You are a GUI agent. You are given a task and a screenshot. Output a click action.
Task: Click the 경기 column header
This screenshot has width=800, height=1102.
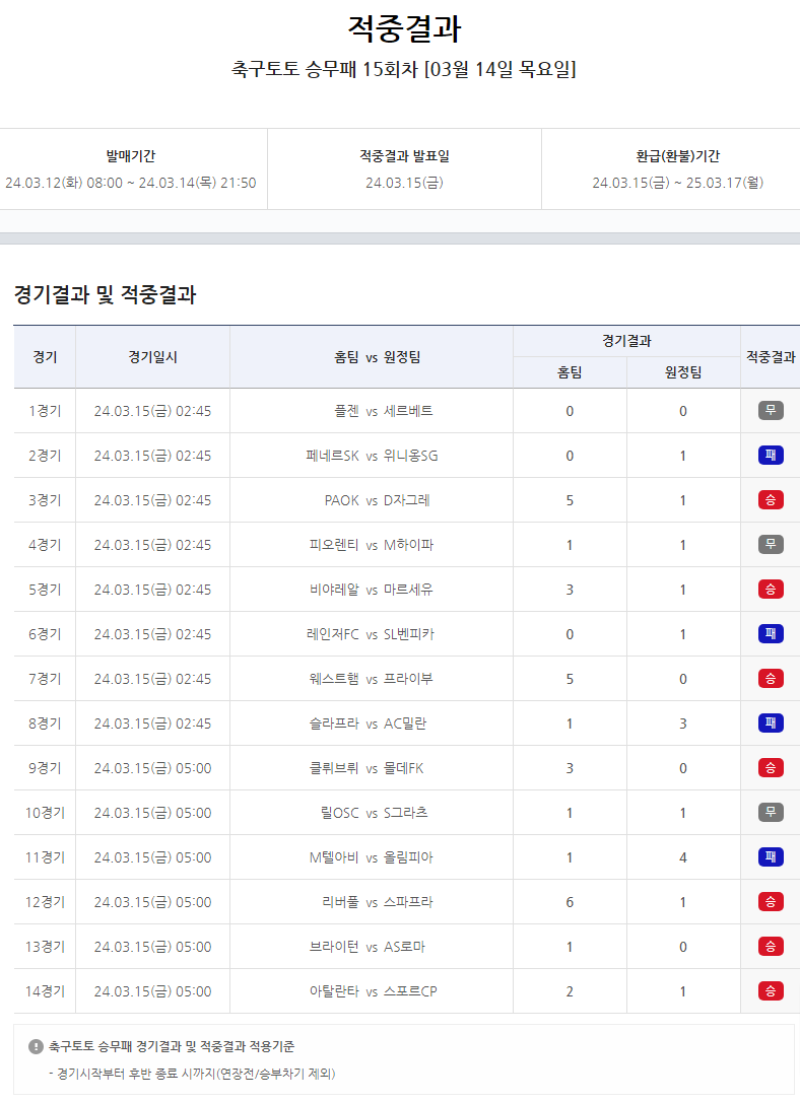click(x=45, y=357)
